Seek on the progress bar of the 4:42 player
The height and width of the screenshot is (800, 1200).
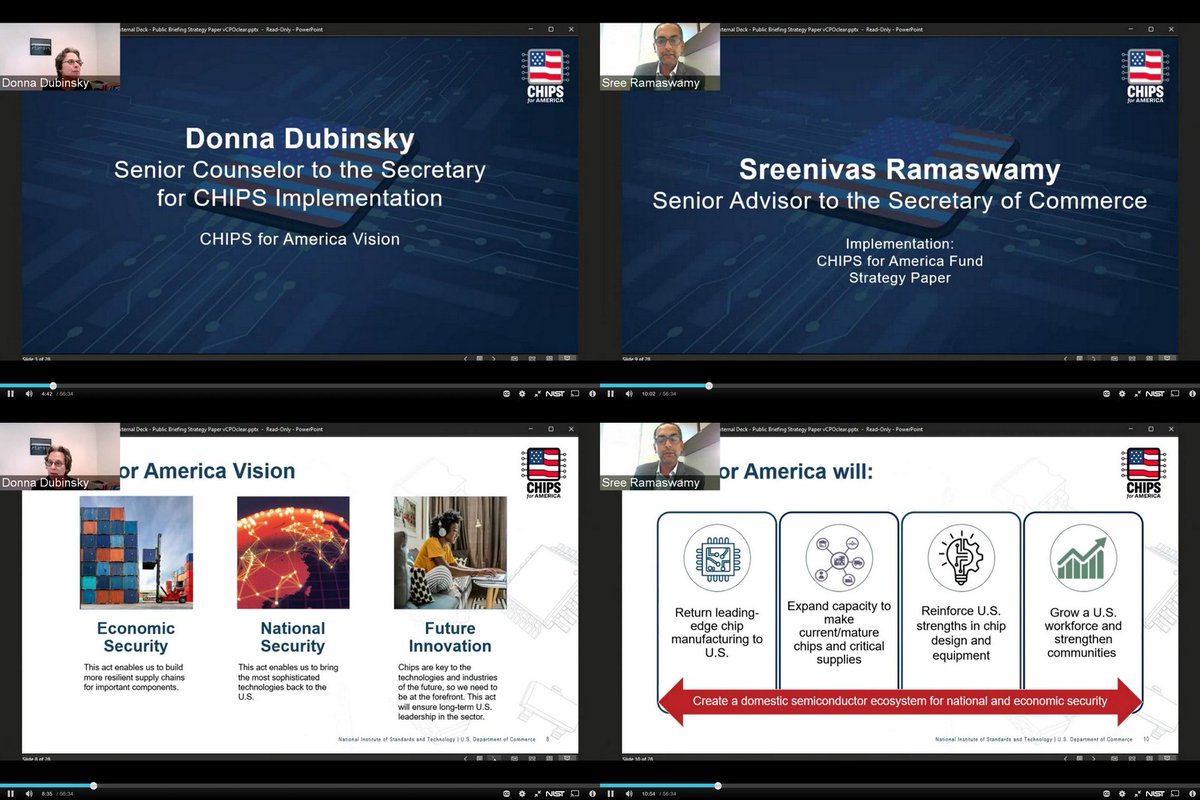point(300,385)
